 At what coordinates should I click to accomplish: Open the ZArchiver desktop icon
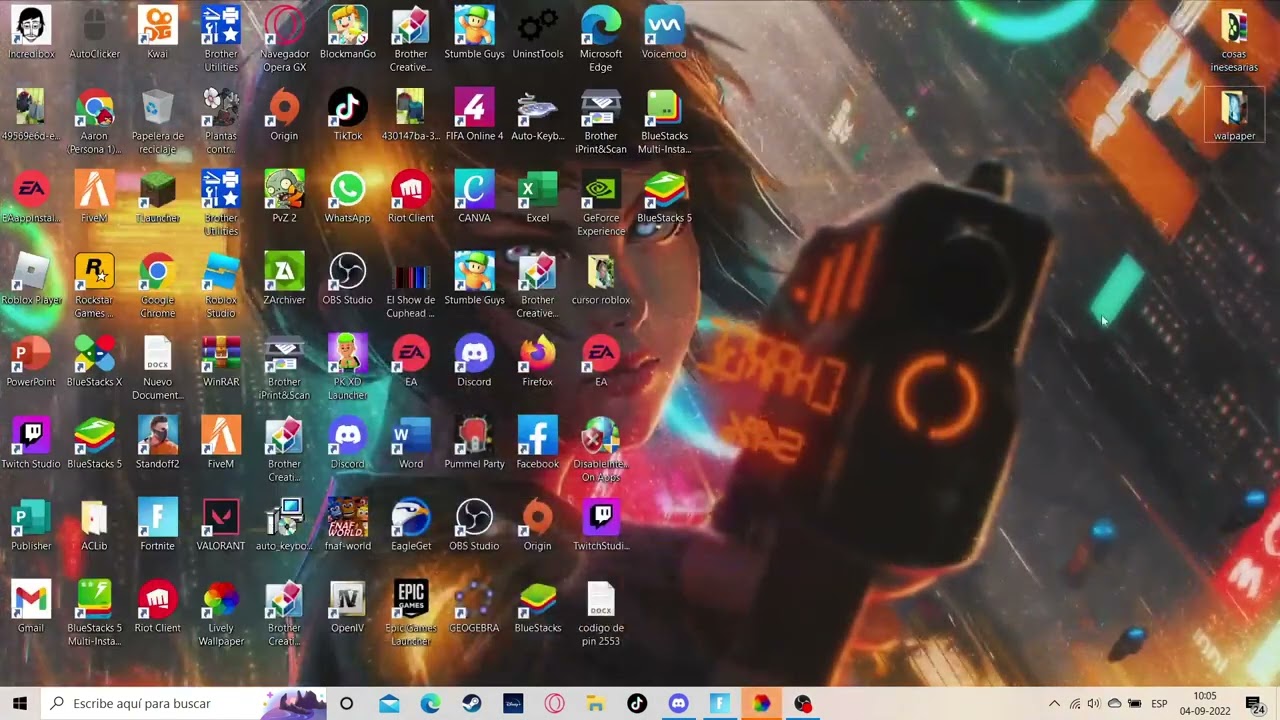284,279
